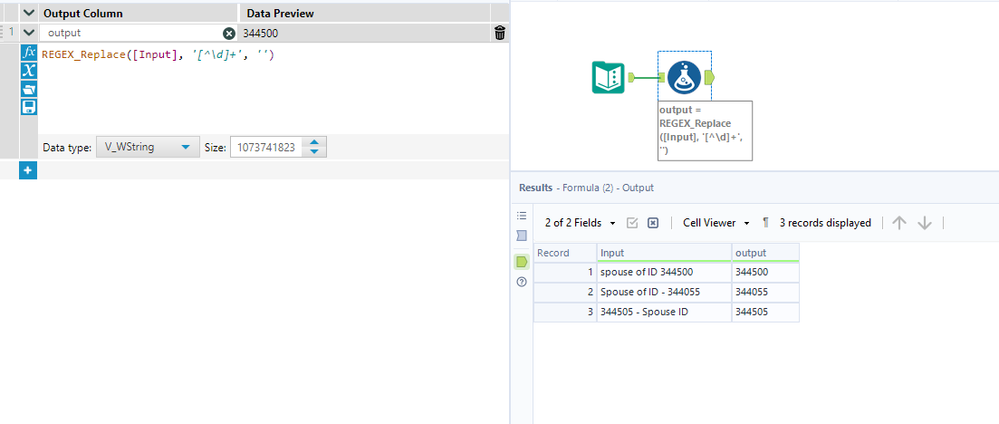Select cell '344505 - Spouse ID'
Image resolution: width=999 pixels, height=424 pixels.
point(664,312)
